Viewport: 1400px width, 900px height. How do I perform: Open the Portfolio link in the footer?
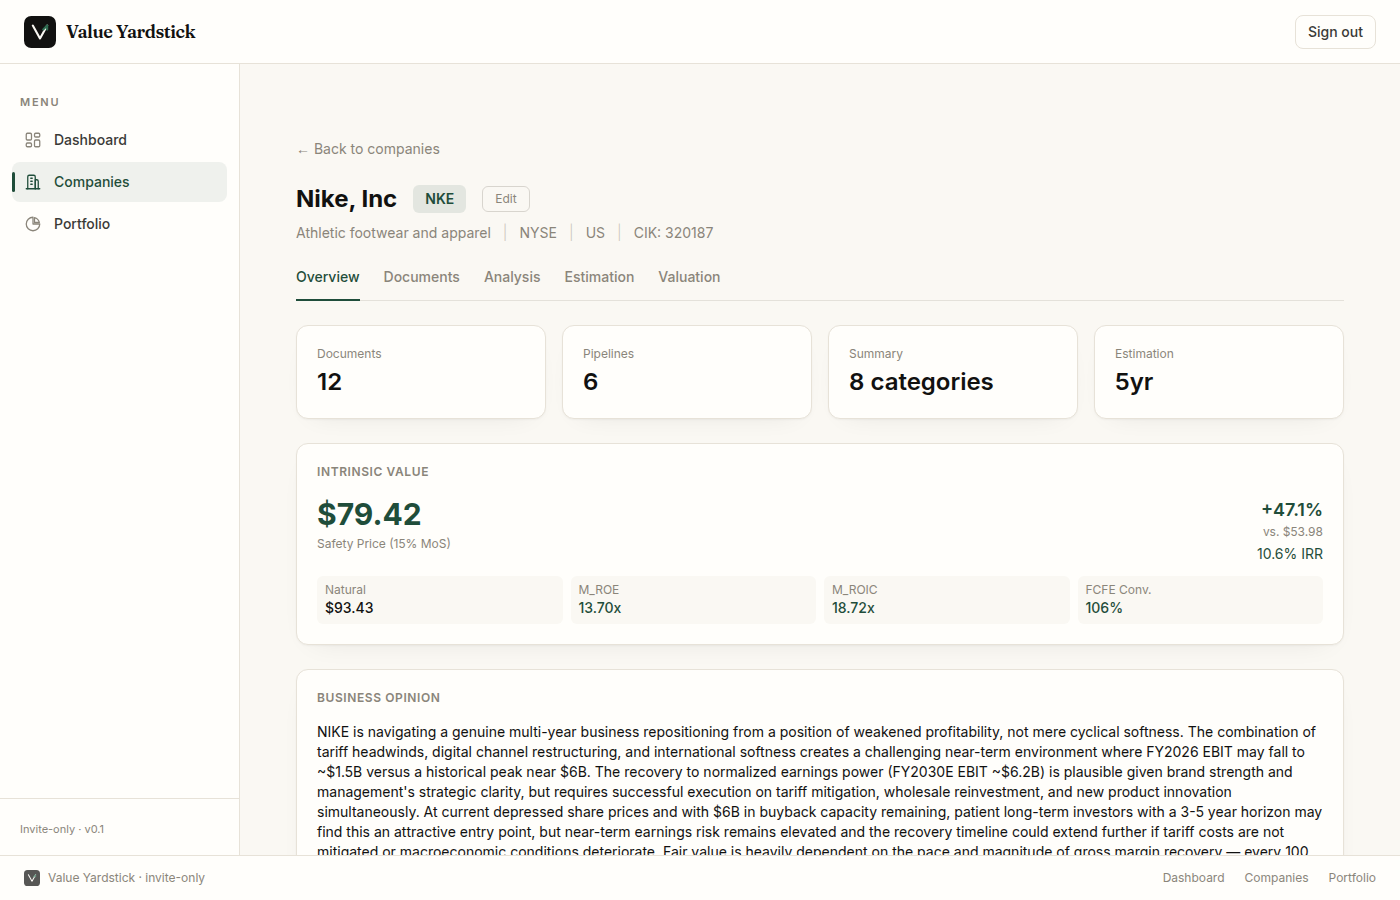[1352, 878]
